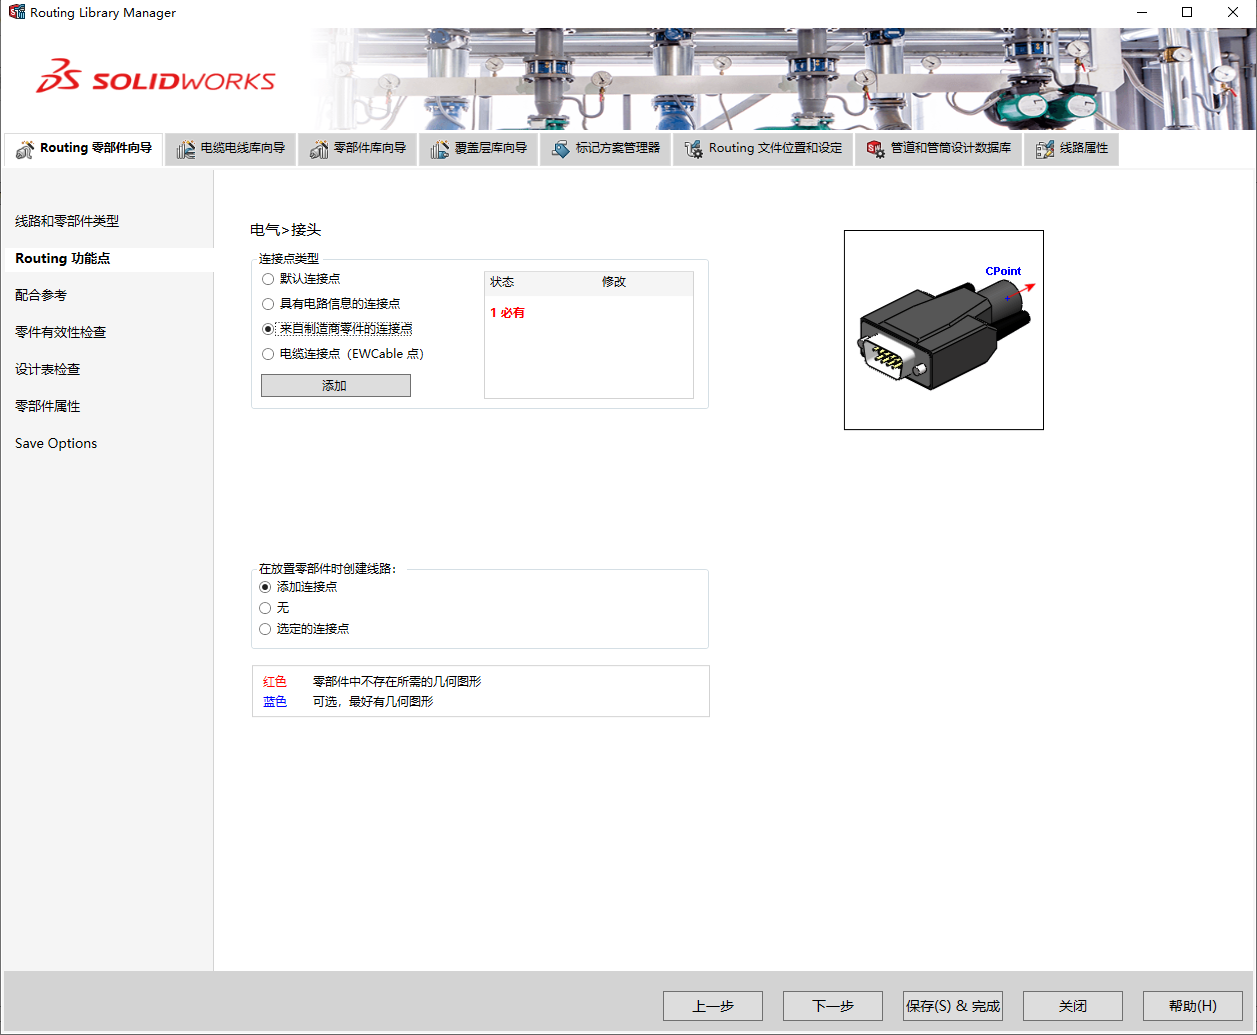Select 电缆连接点 (EWCable 点) option

point(268,353)
